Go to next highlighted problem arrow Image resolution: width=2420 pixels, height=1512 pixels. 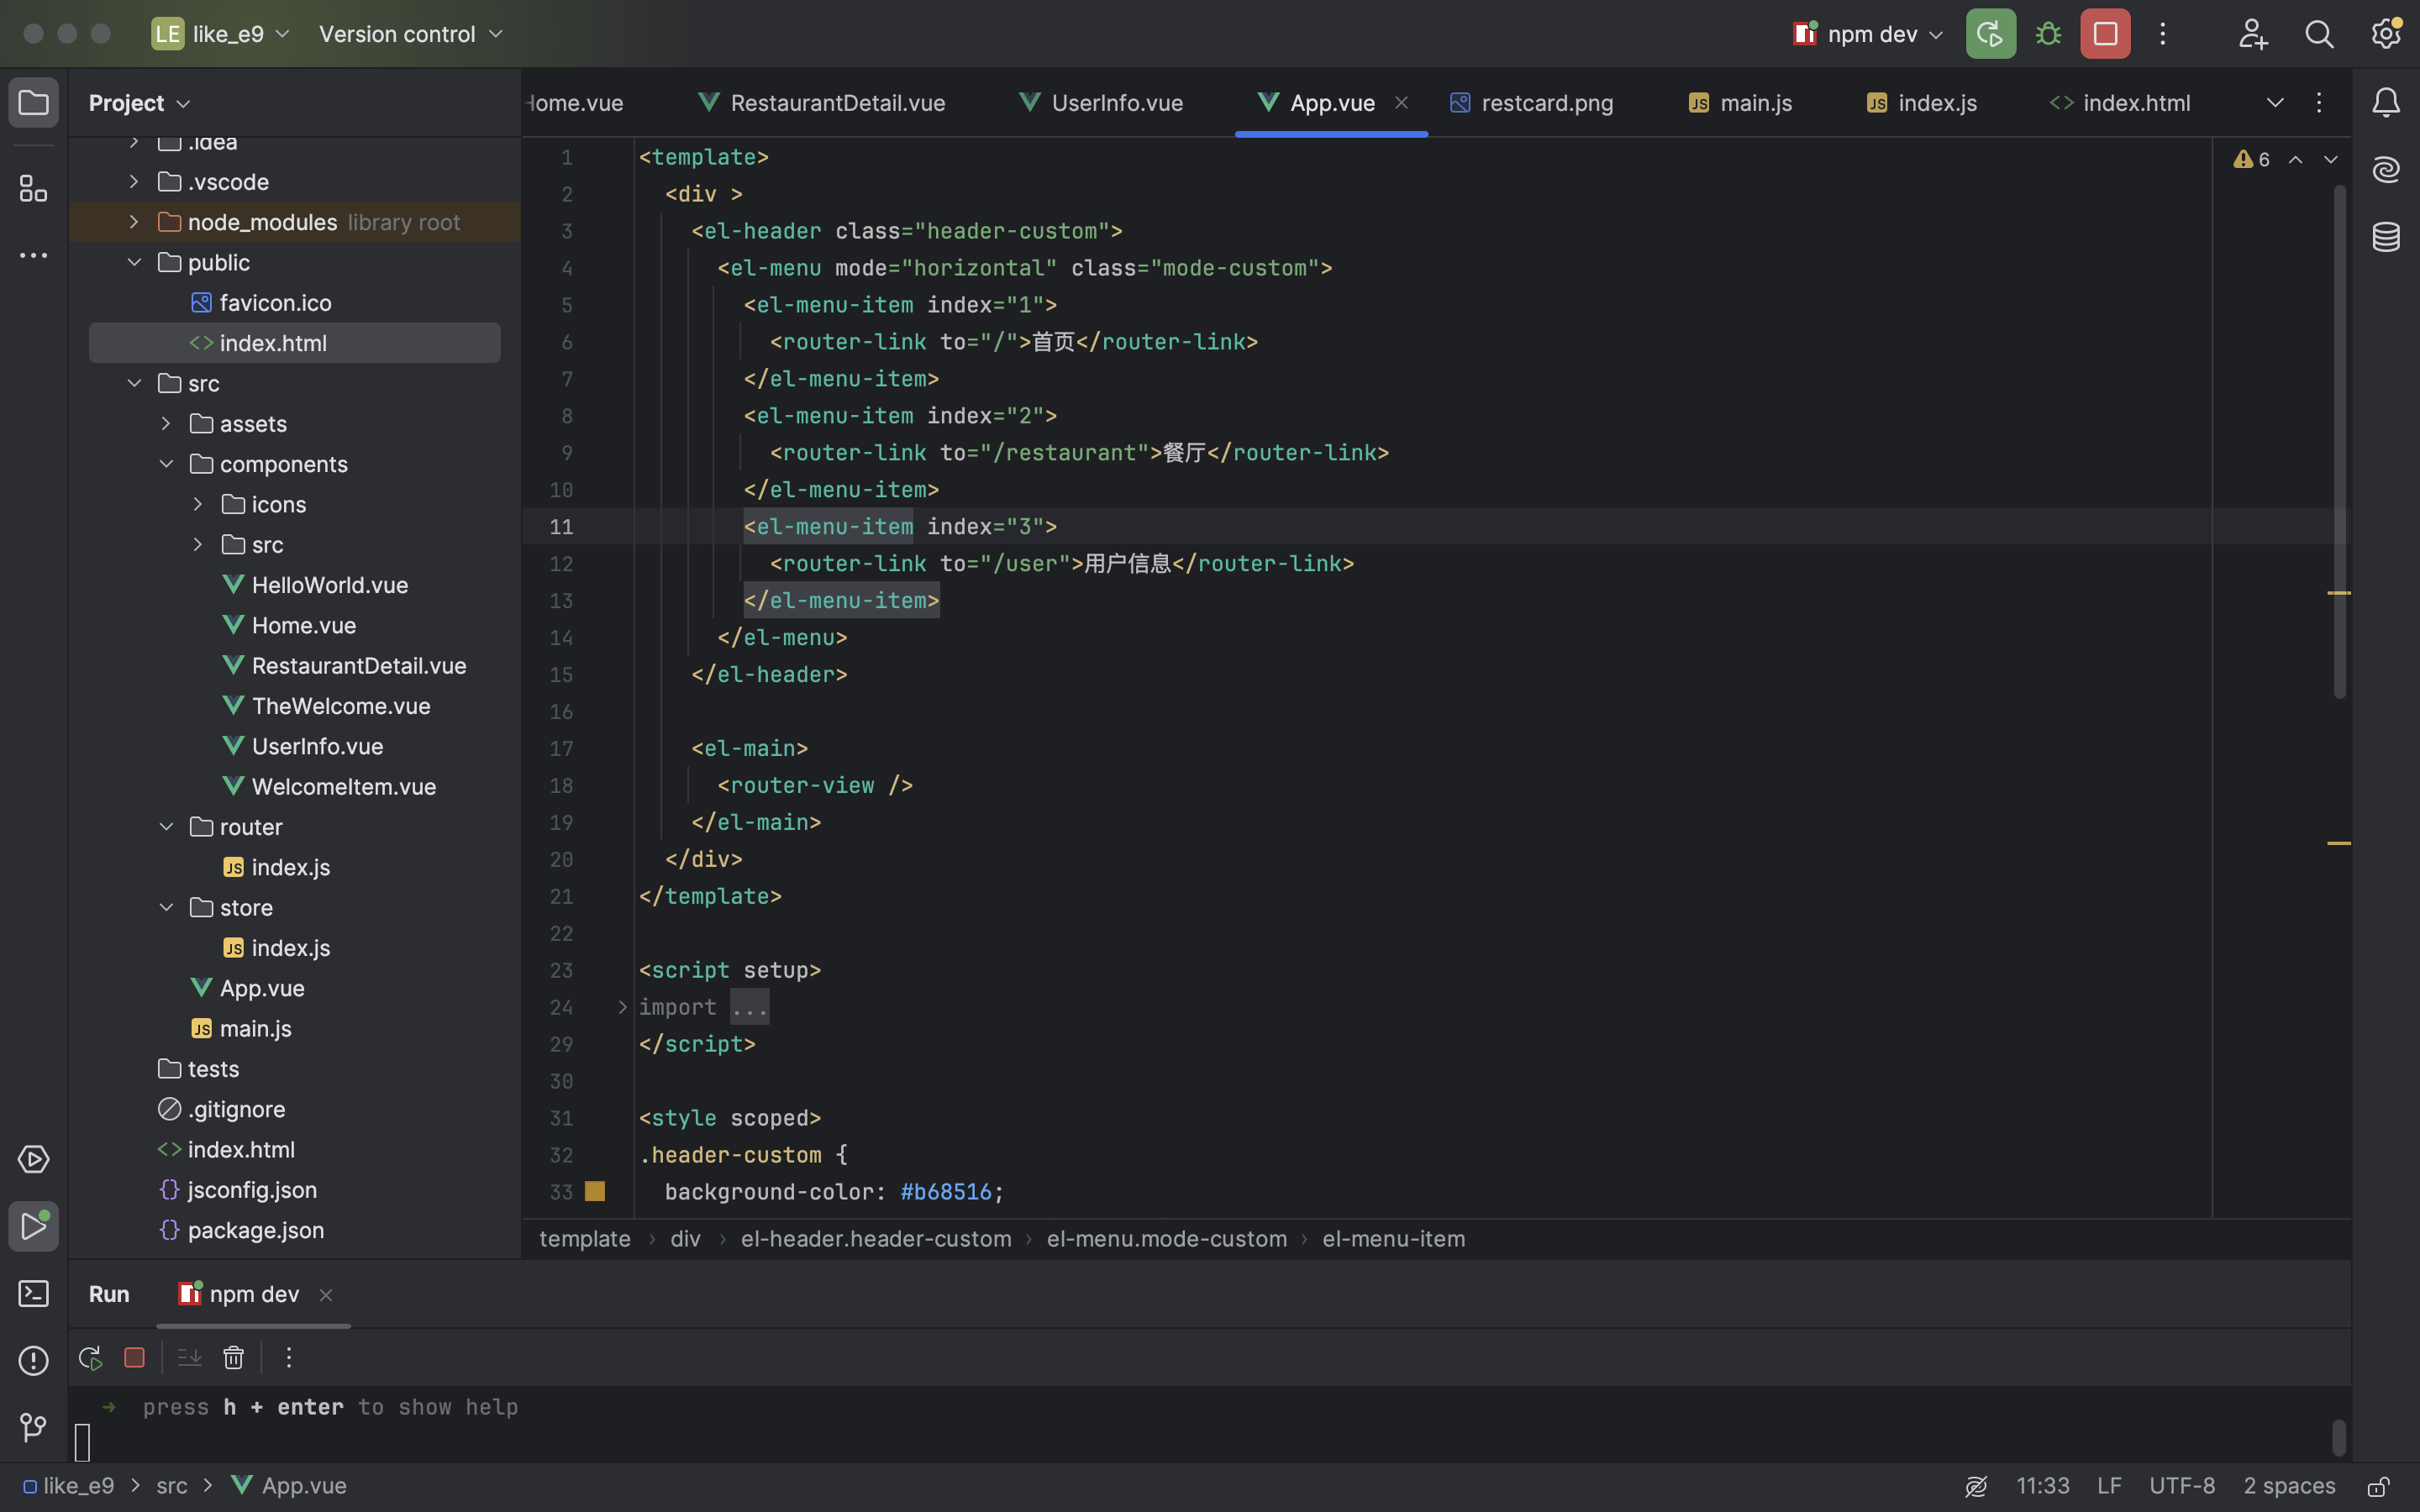click(x=2330, y=160)
